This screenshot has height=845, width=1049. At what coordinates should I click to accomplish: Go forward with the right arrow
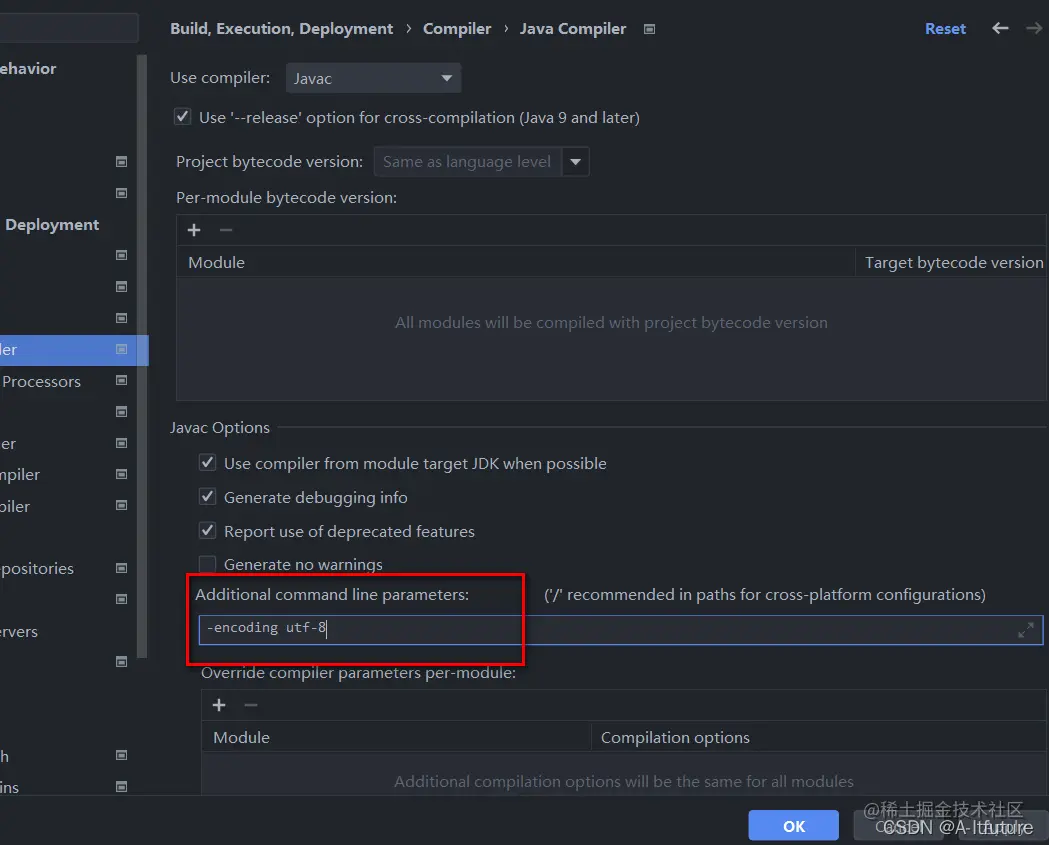pos(1034,28)
